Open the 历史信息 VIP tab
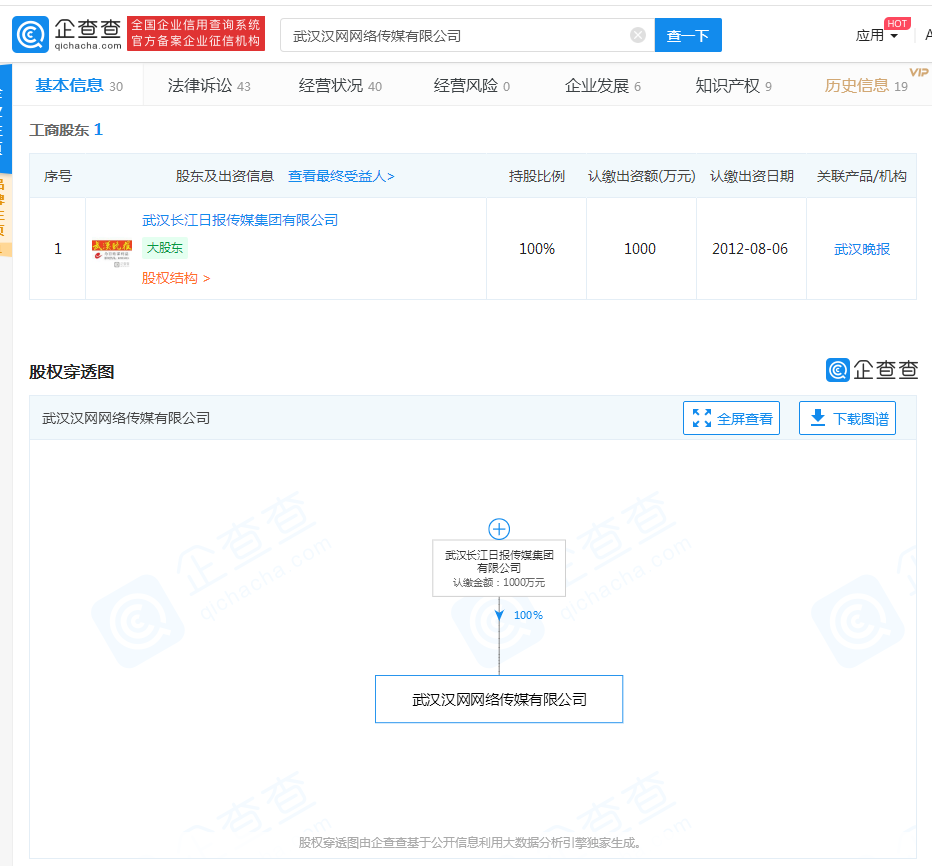 (865, 86)
